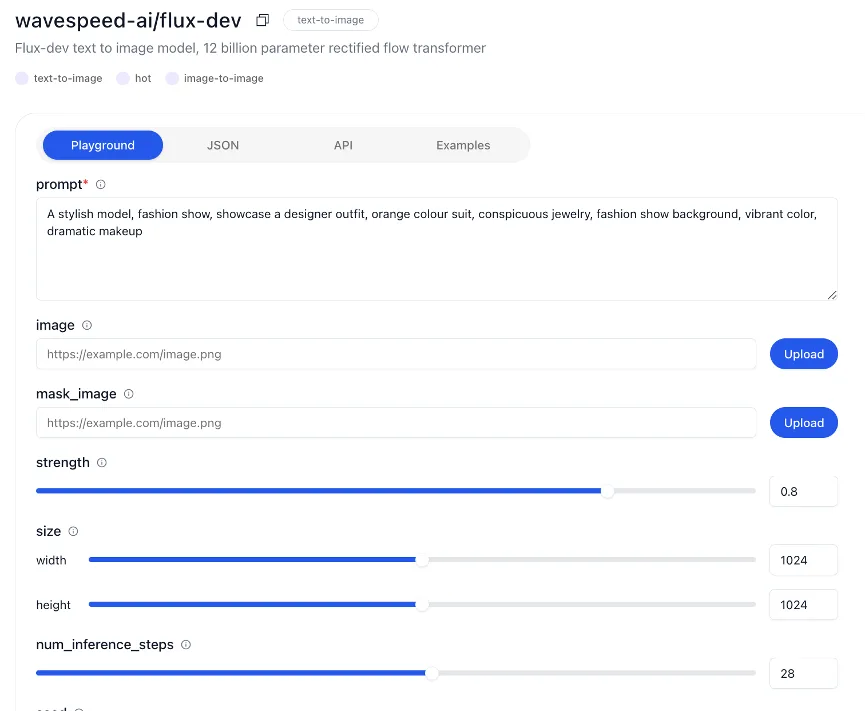
Task: Adjust the strength slider
Action: [608, 491]
